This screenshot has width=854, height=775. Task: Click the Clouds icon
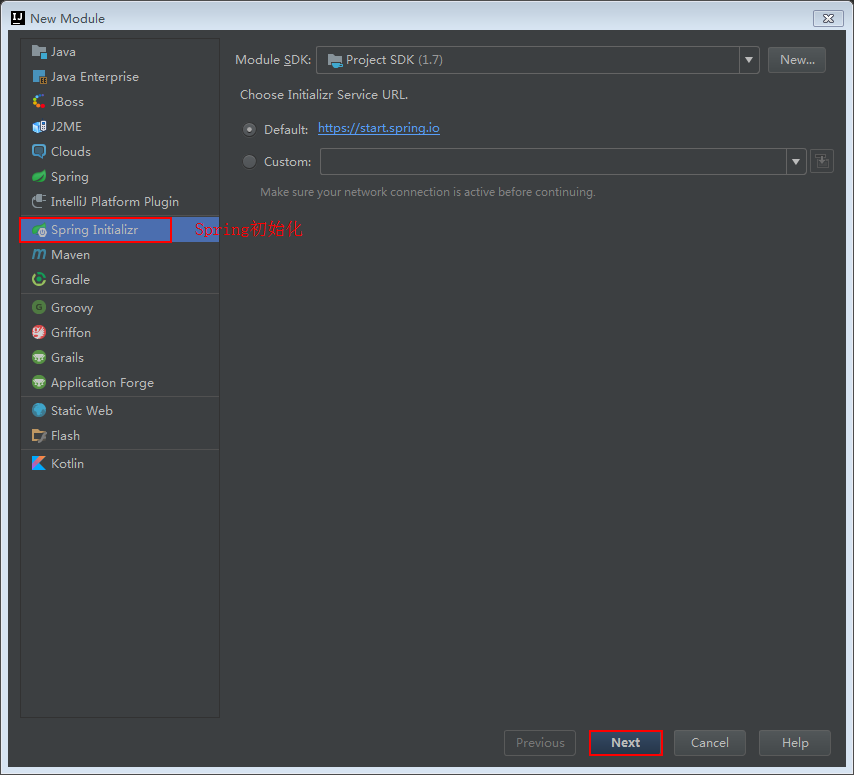click(39, 151)
